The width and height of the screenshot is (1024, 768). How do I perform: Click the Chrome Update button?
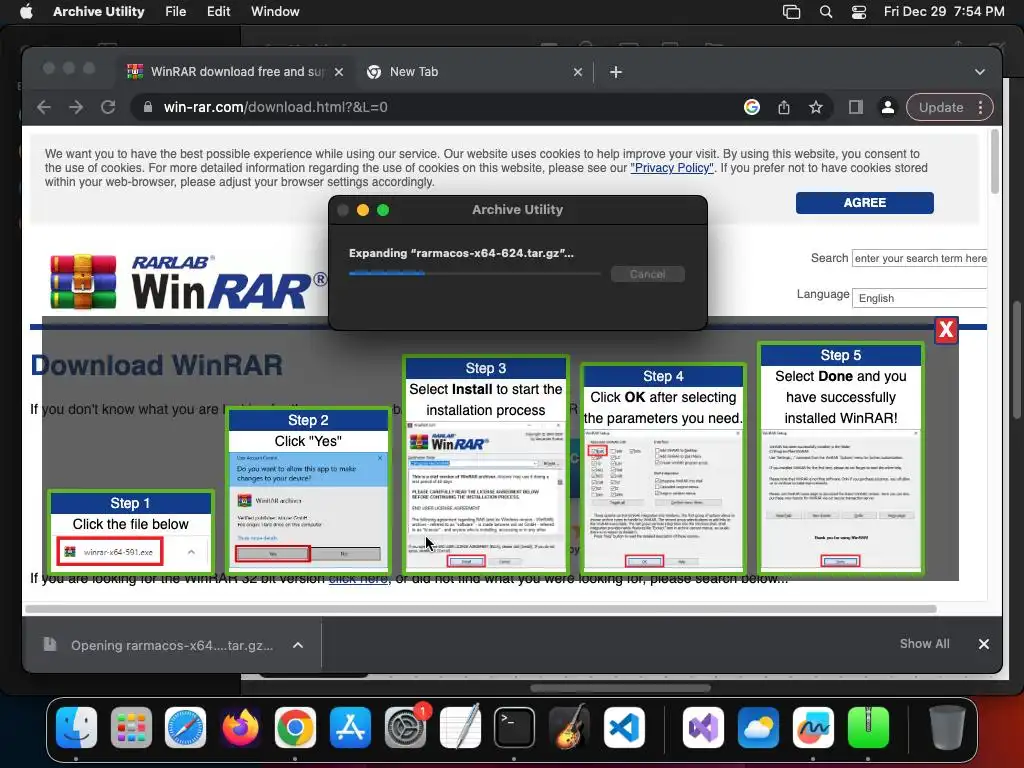click(x=940, y=107)
